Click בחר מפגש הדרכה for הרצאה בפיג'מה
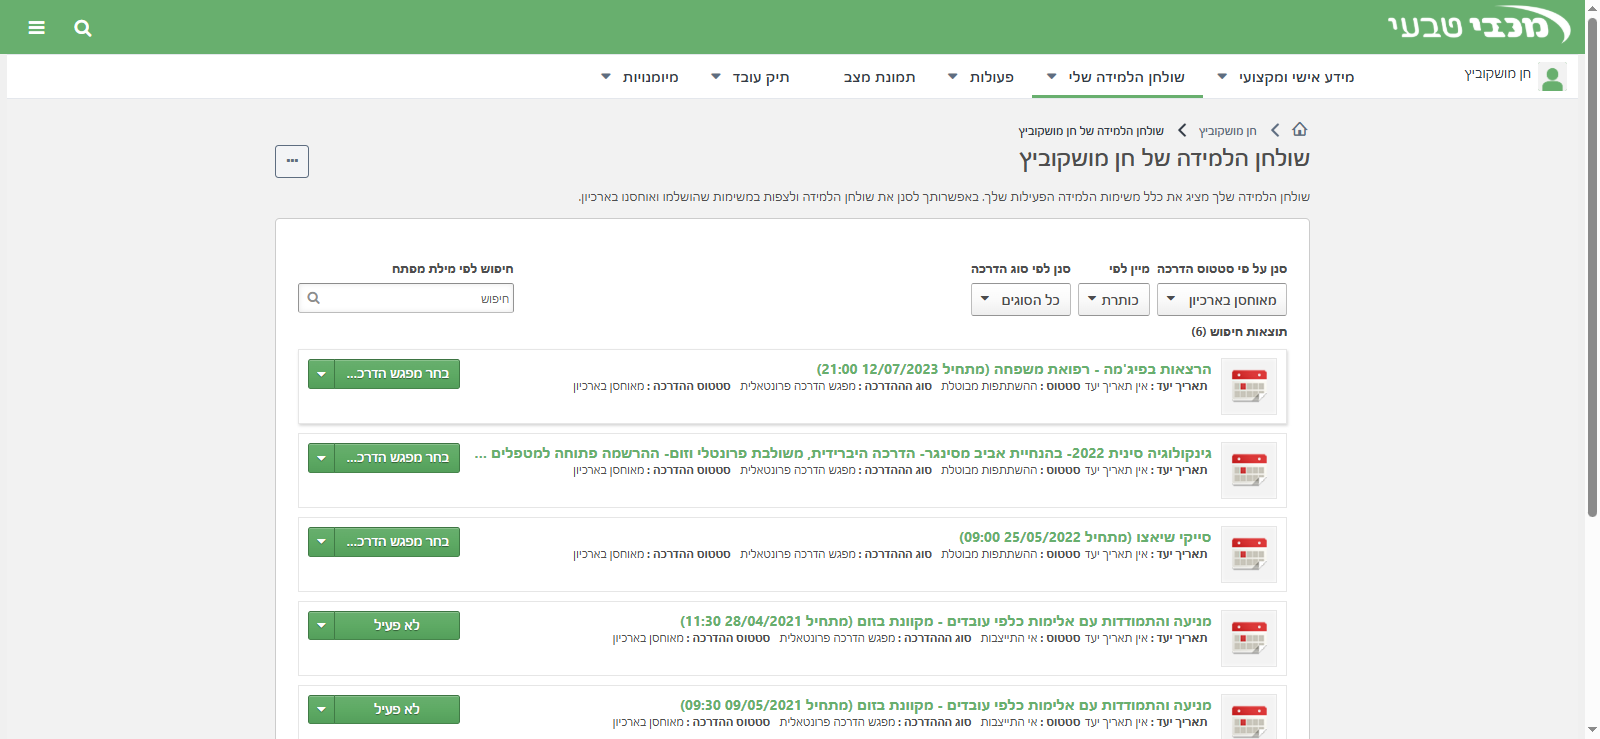Image resolution: width=1600 pixels, height=739 pixels. pyautogui.click(x=397, y=374)
